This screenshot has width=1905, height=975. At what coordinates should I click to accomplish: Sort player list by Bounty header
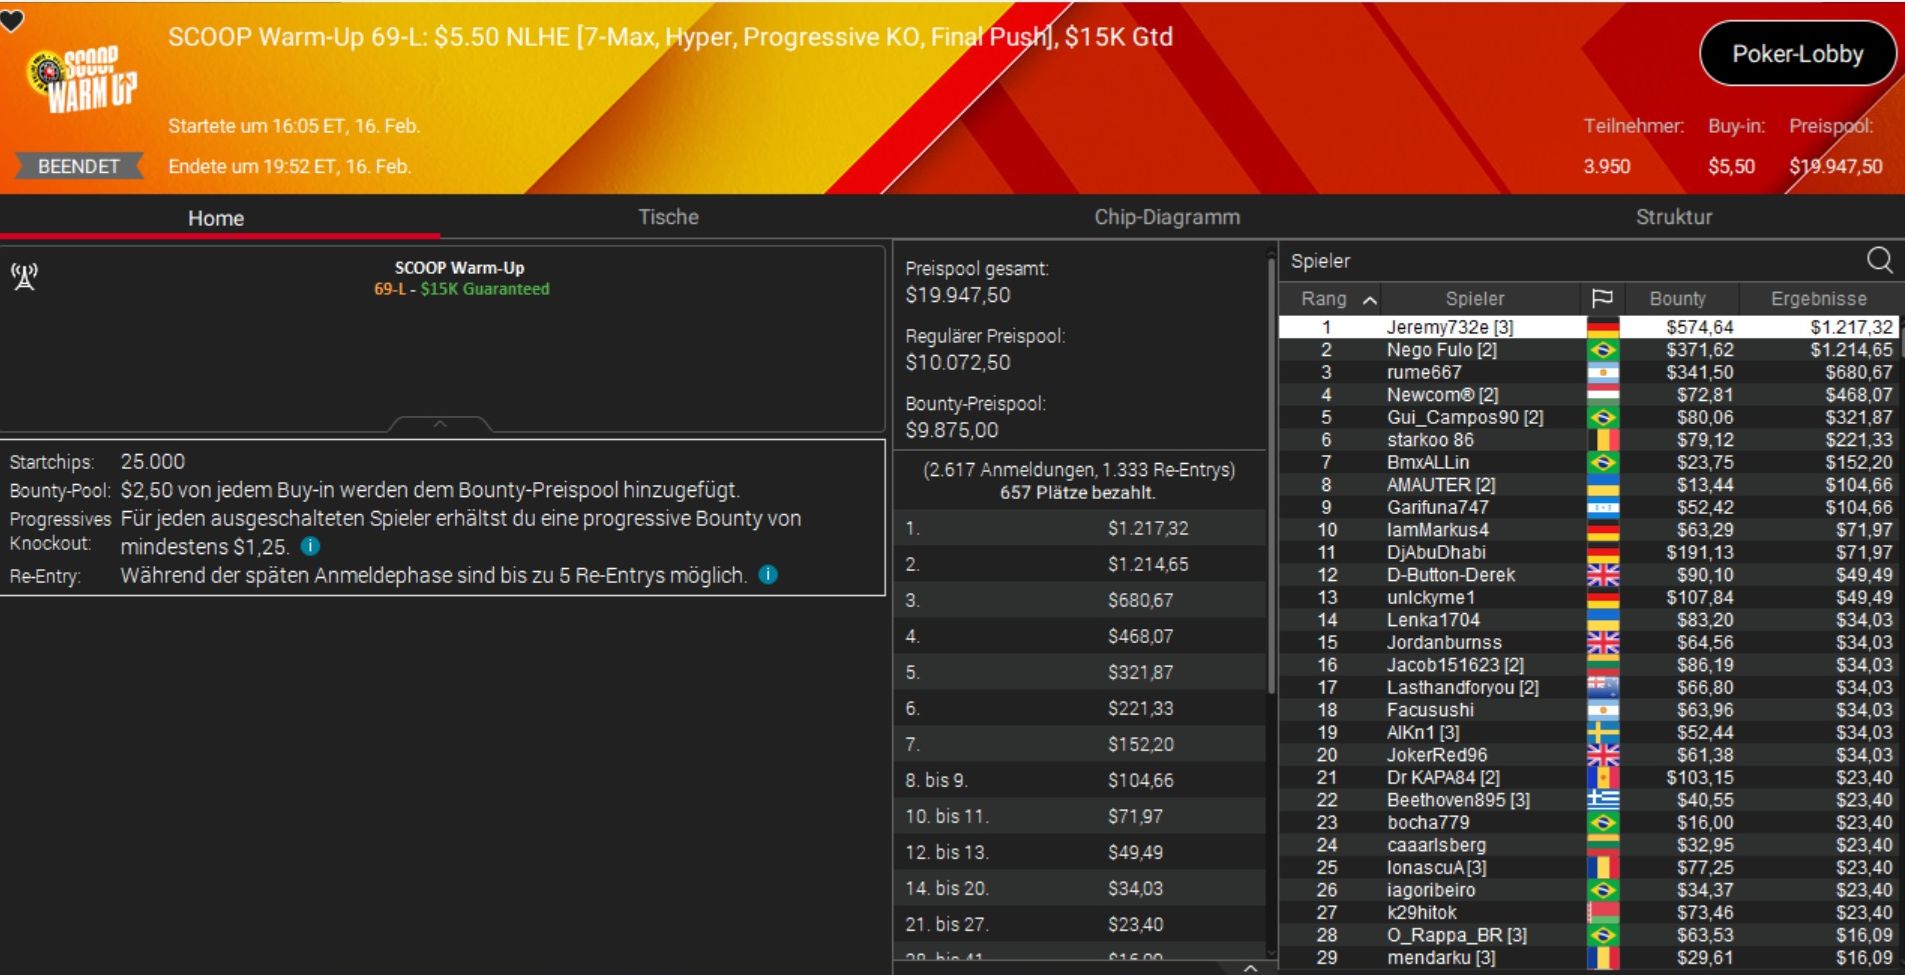click(x=1677, y=298)
